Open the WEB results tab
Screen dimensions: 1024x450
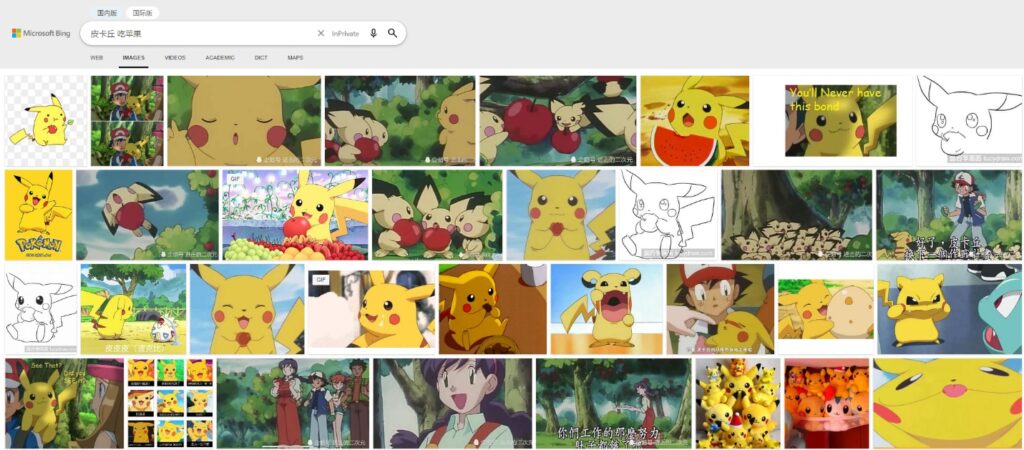[97, 58]
